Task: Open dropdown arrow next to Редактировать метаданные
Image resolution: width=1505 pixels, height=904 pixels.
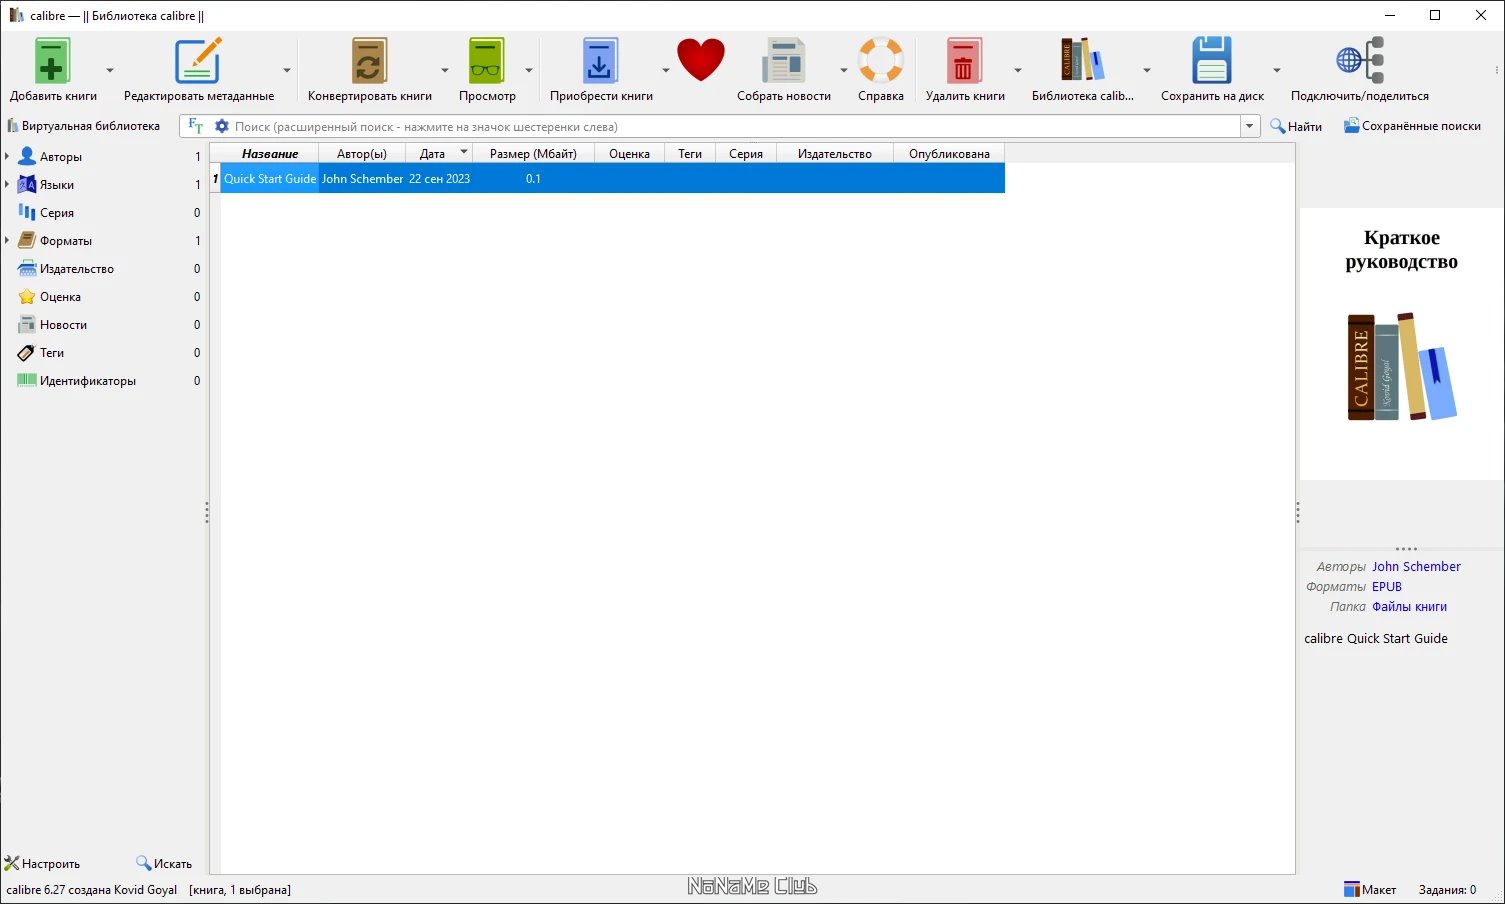Action: coord(287,70)
